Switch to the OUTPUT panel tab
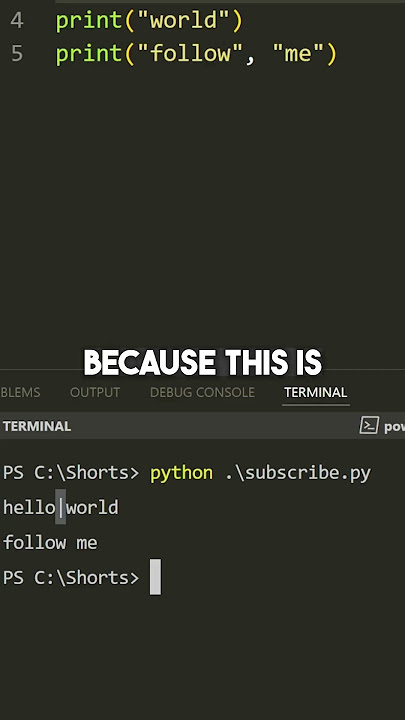This screenshot has height=720, width=405. pos(95,392)
